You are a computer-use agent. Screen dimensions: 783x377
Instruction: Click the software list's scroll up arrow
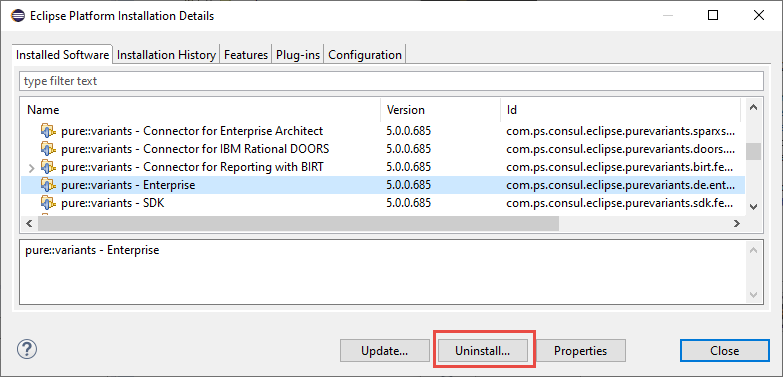pos(754,107)
